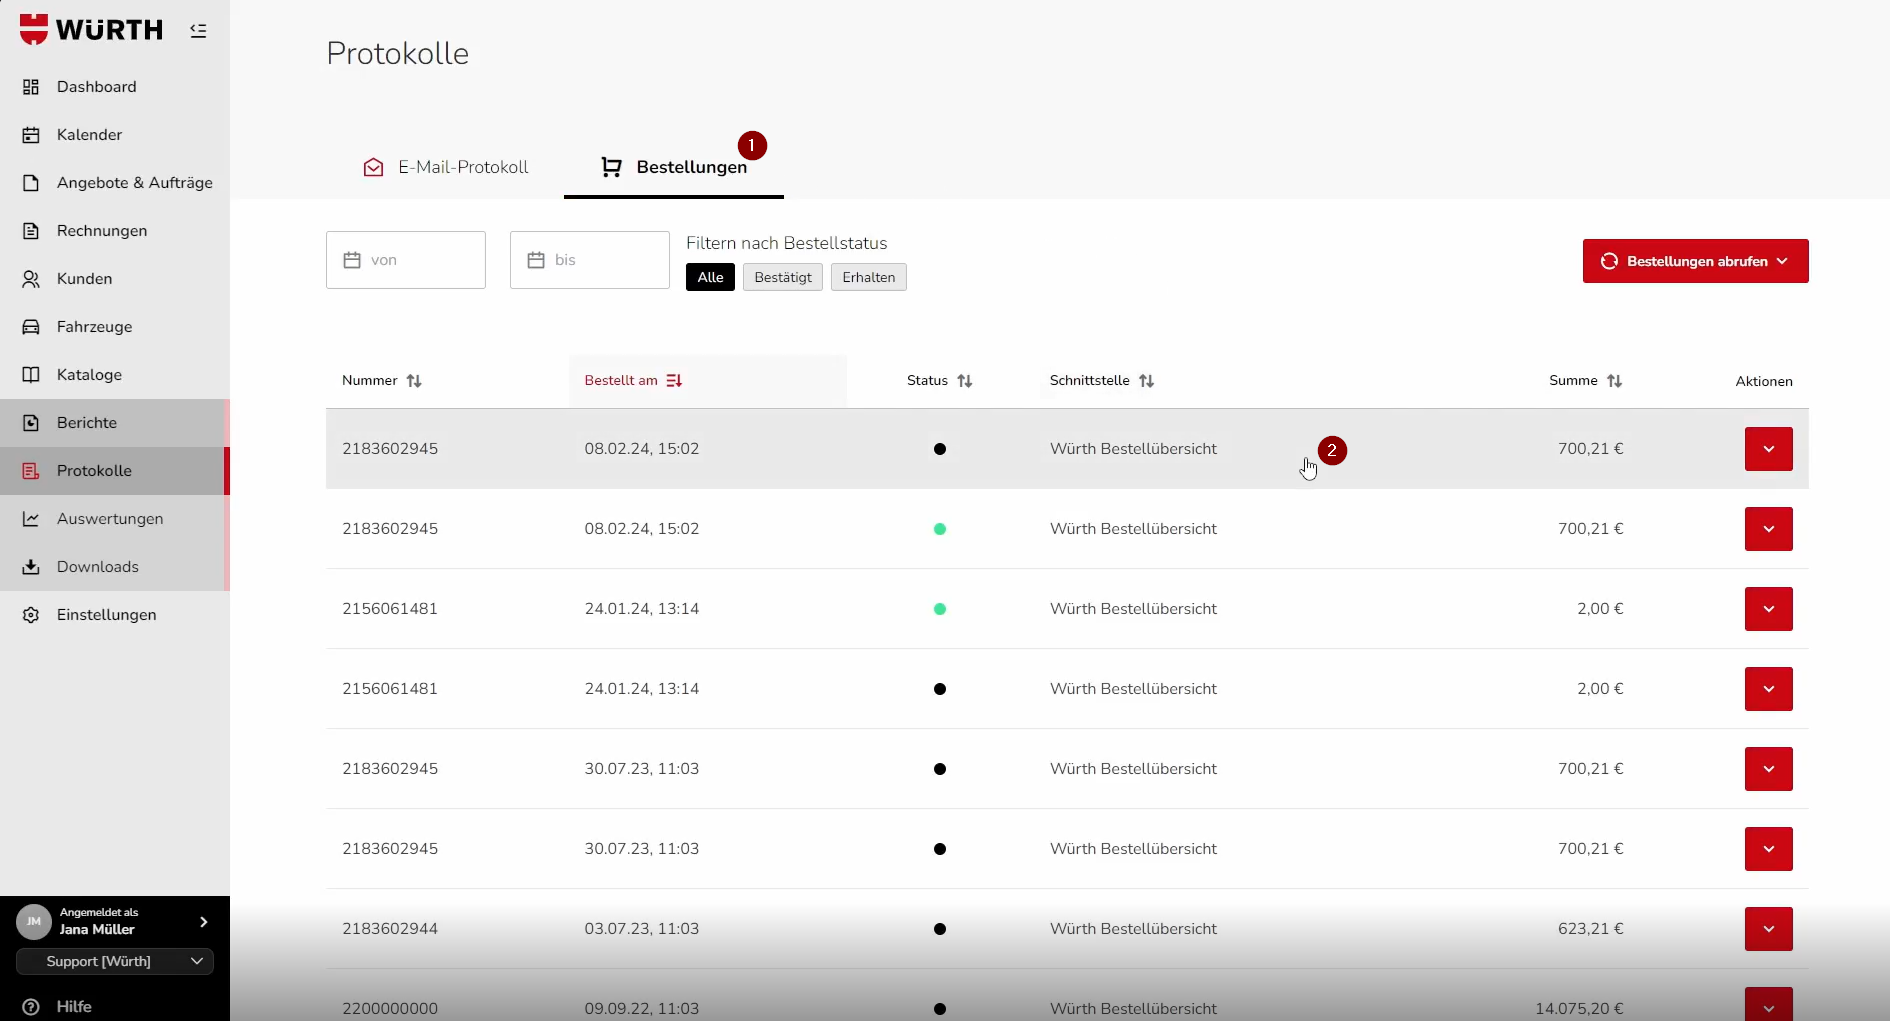Viewport: 1890px width, 1021px height.
Task: Click the JM user avatar
Action: (x=34, y=922)
